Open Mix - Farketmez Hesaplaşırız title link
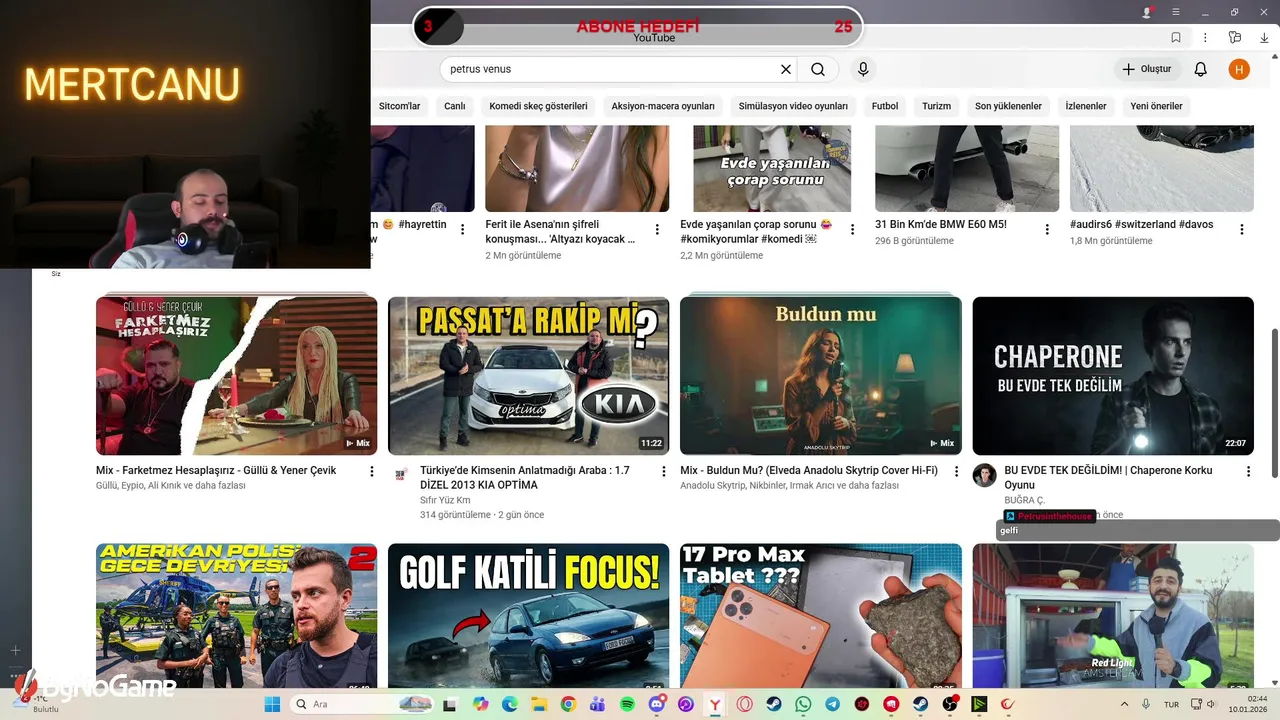The image size is (1280, 720). (216, 470)
